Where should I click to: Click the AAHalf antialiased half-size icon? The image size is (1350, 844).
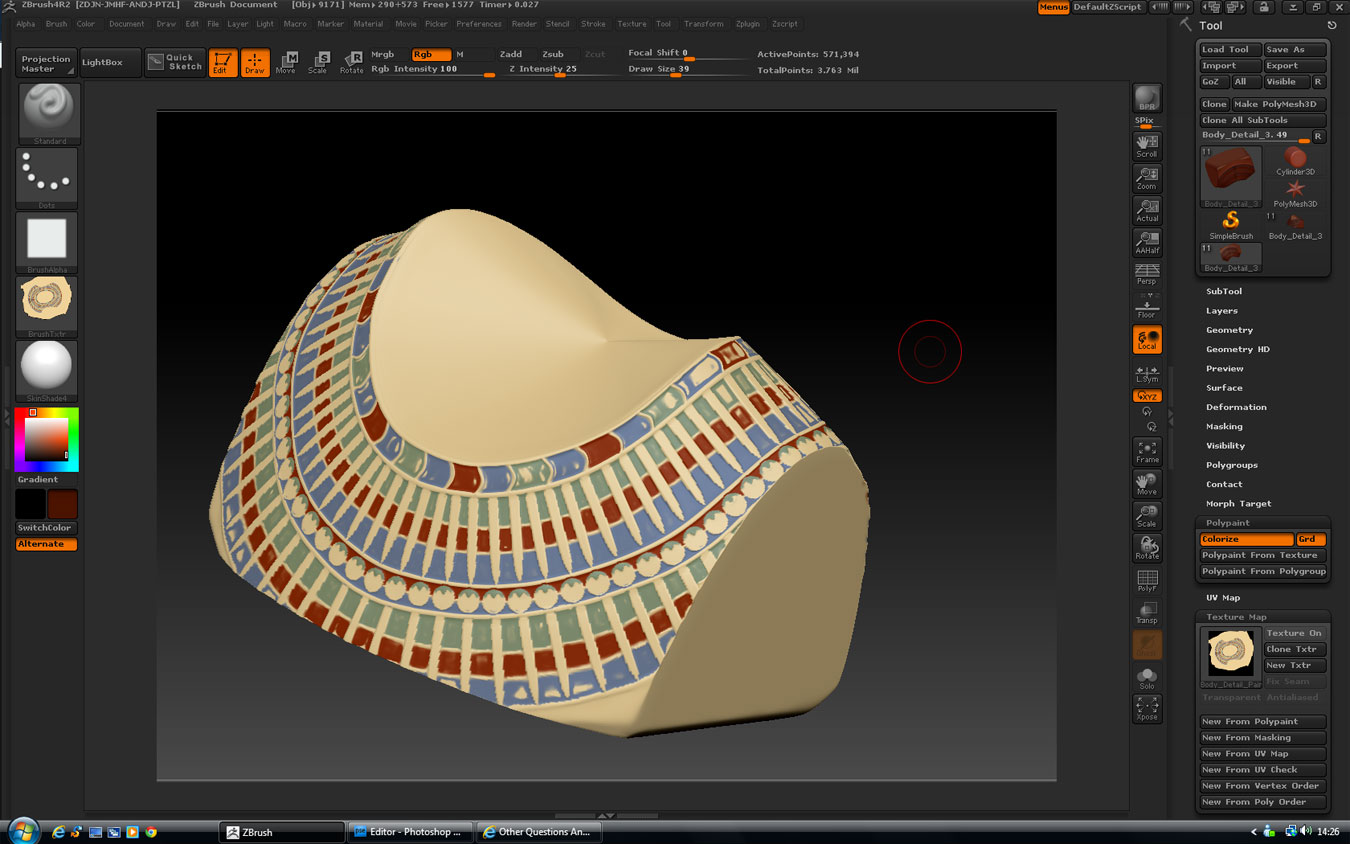pos(1147,242)
